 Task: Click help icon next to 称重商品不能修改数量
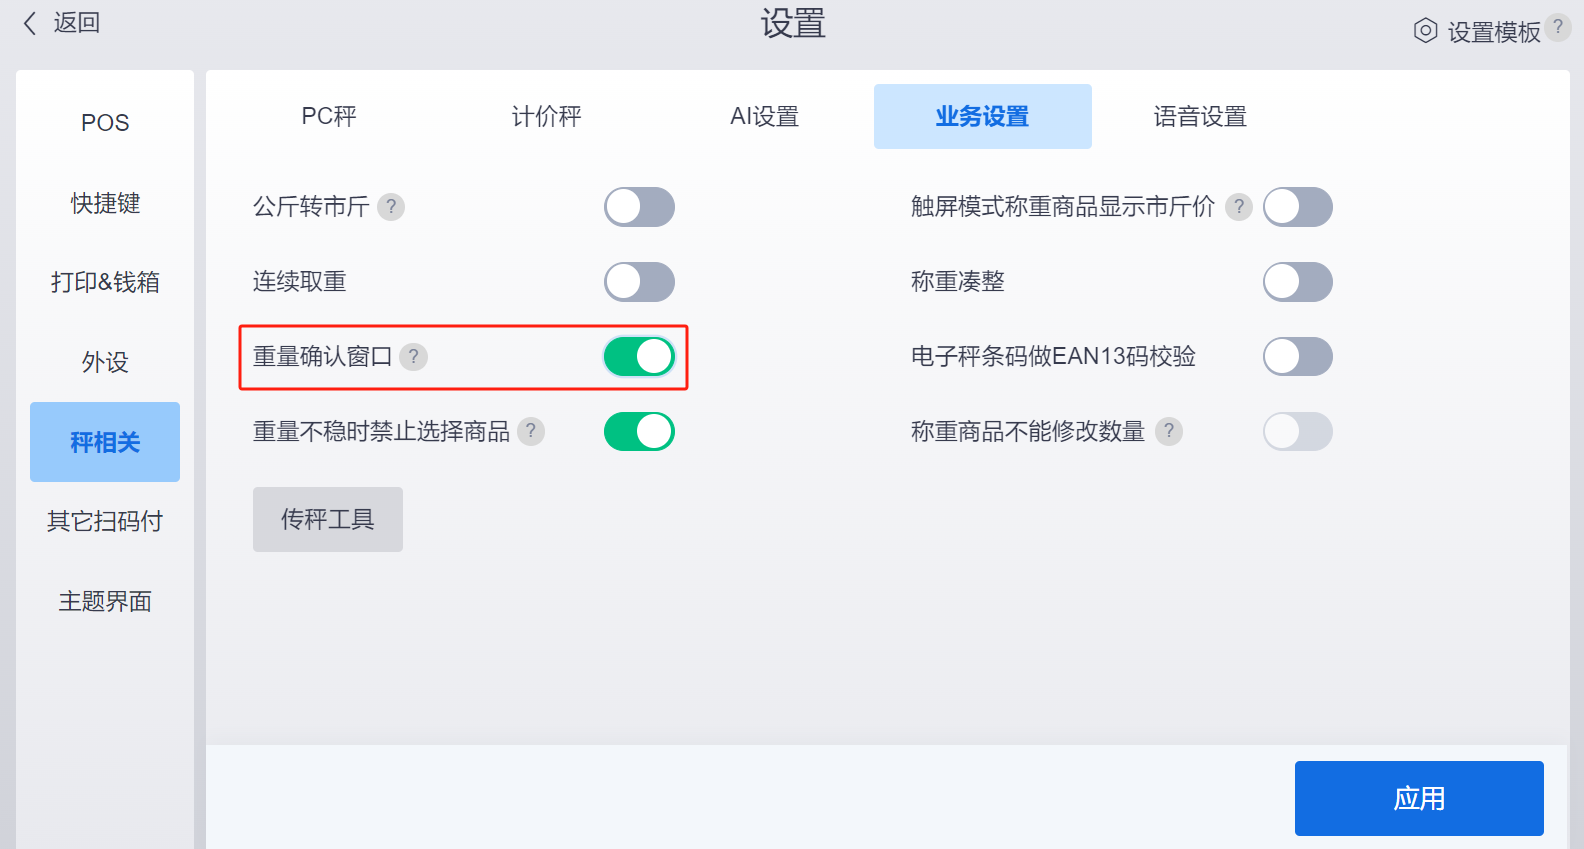(1169, 432)
